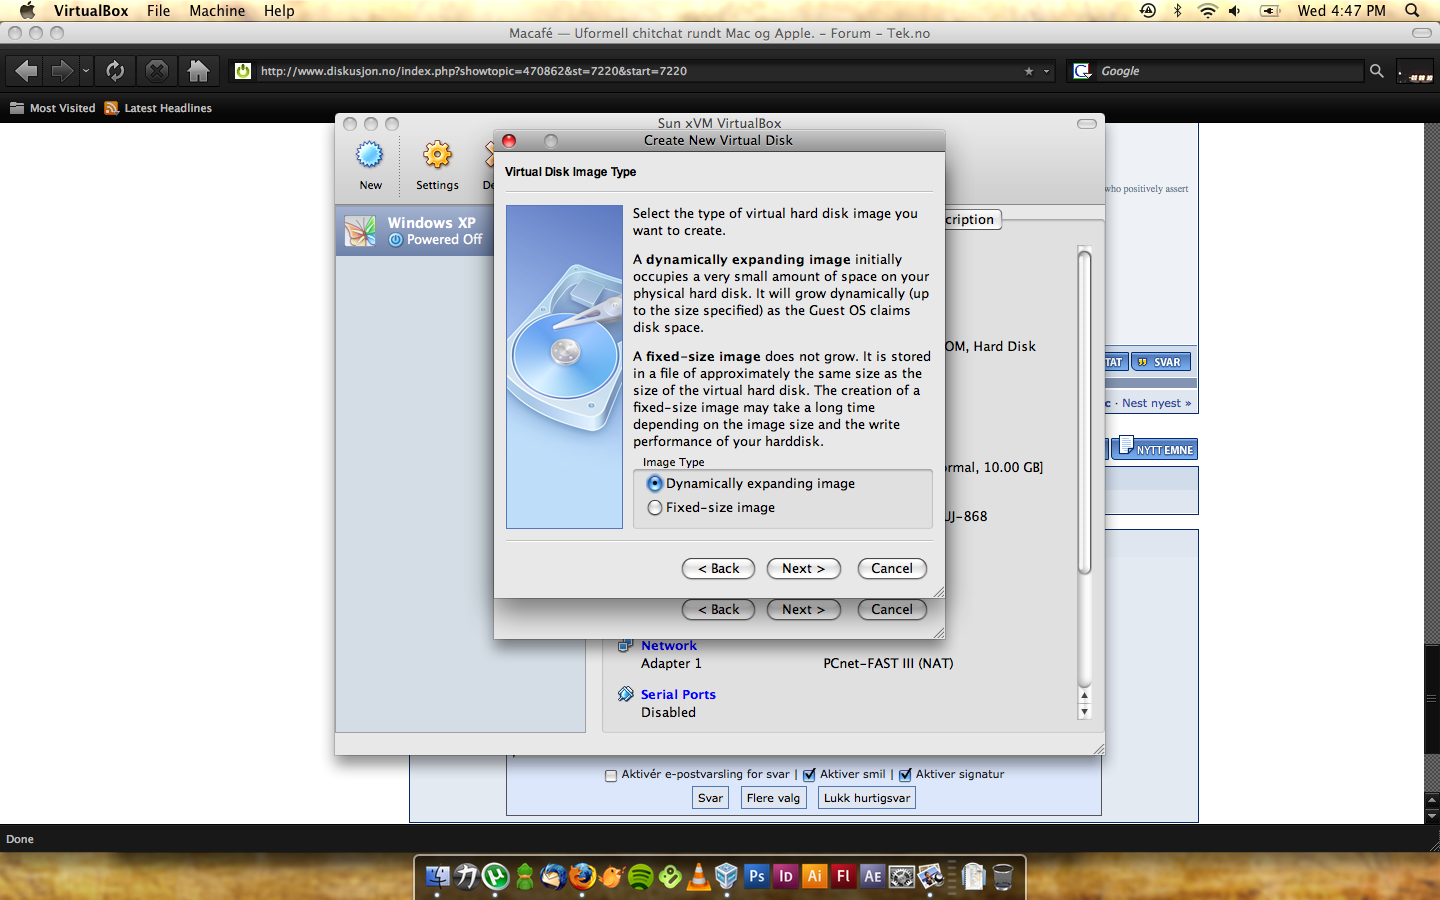
Task: Launch VLC cone icon in dock
Action: pyautogui.click(x=699, y=877)
